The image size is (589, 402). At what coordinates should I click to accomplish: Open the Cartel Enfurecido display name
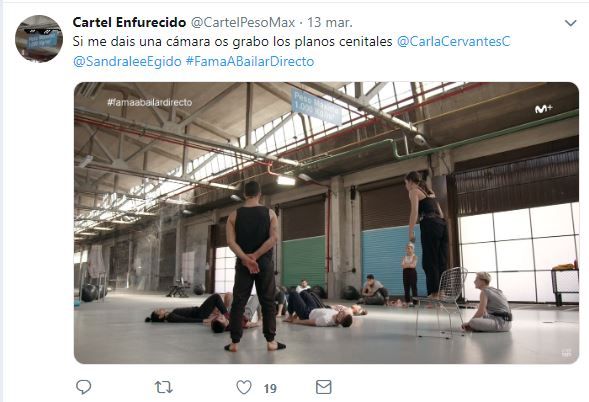tap(129, 23)
